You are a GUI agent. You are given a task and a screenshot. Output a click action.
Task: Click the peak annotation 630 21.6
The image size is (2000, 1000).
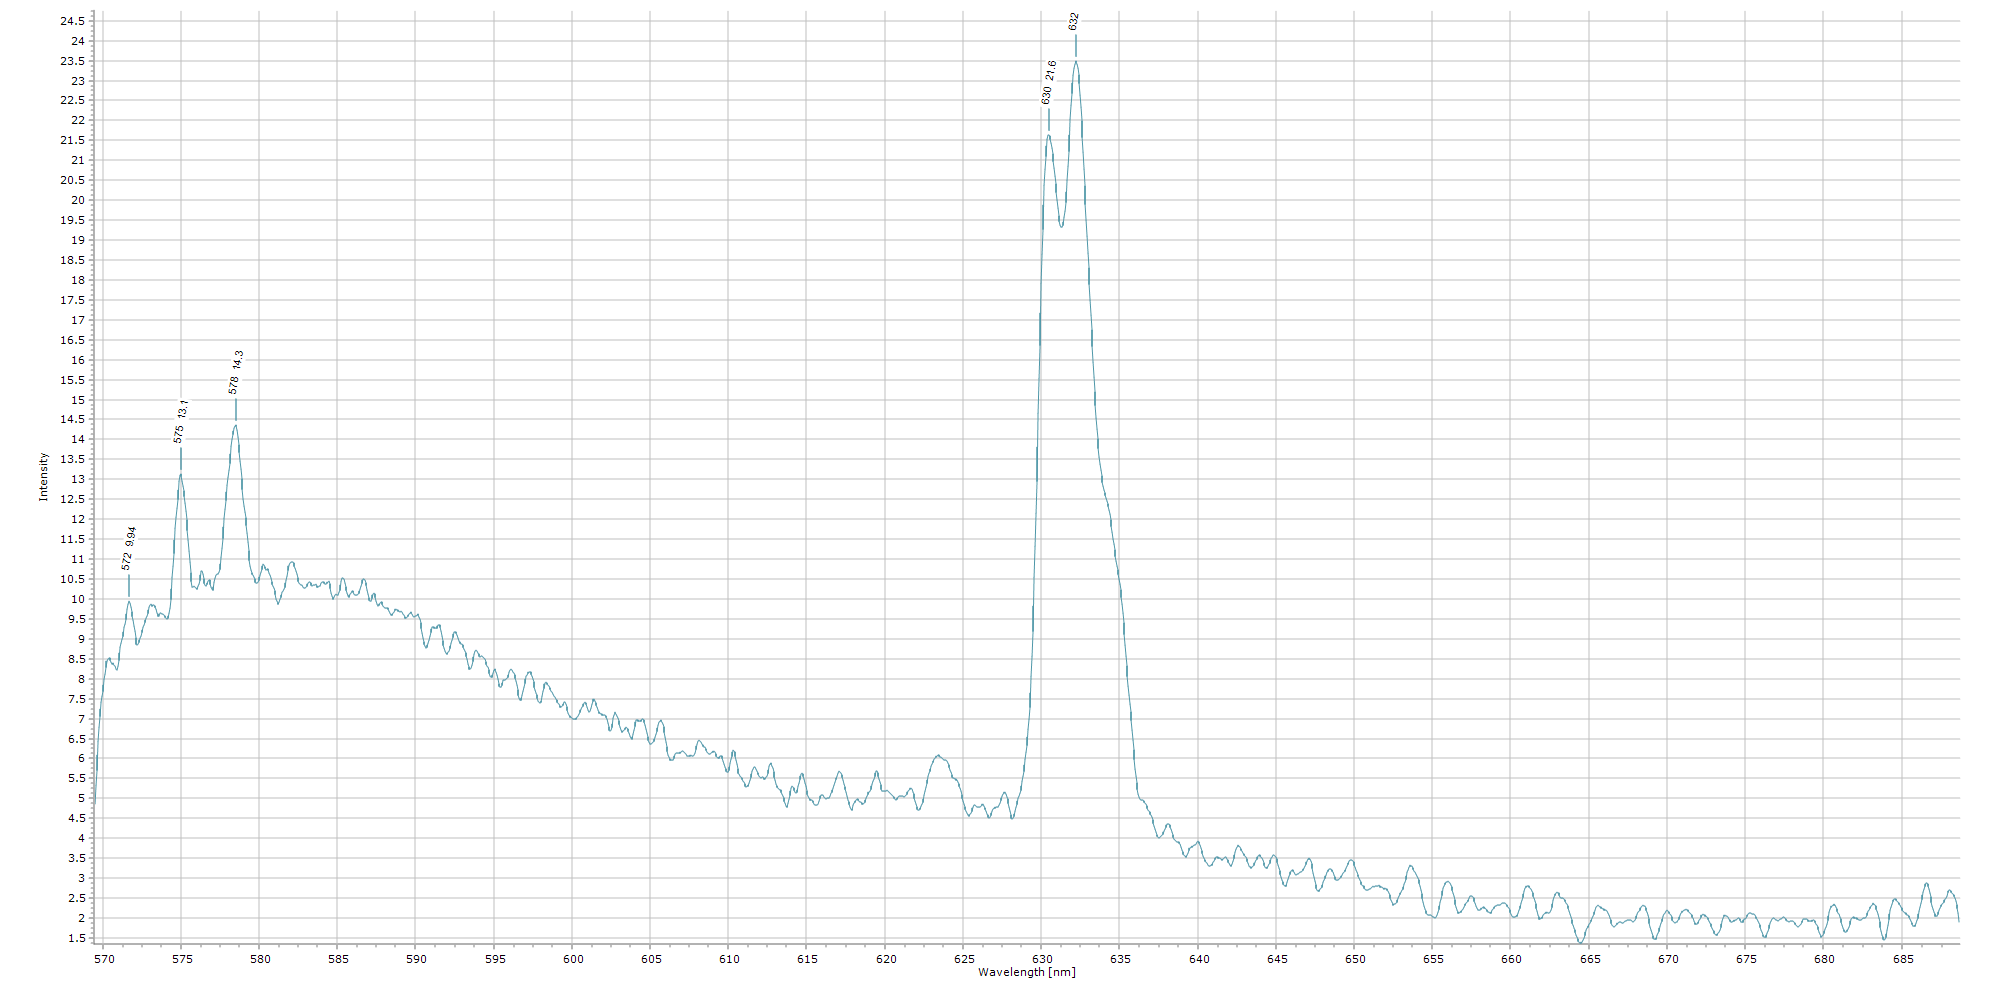point(1046,81)
